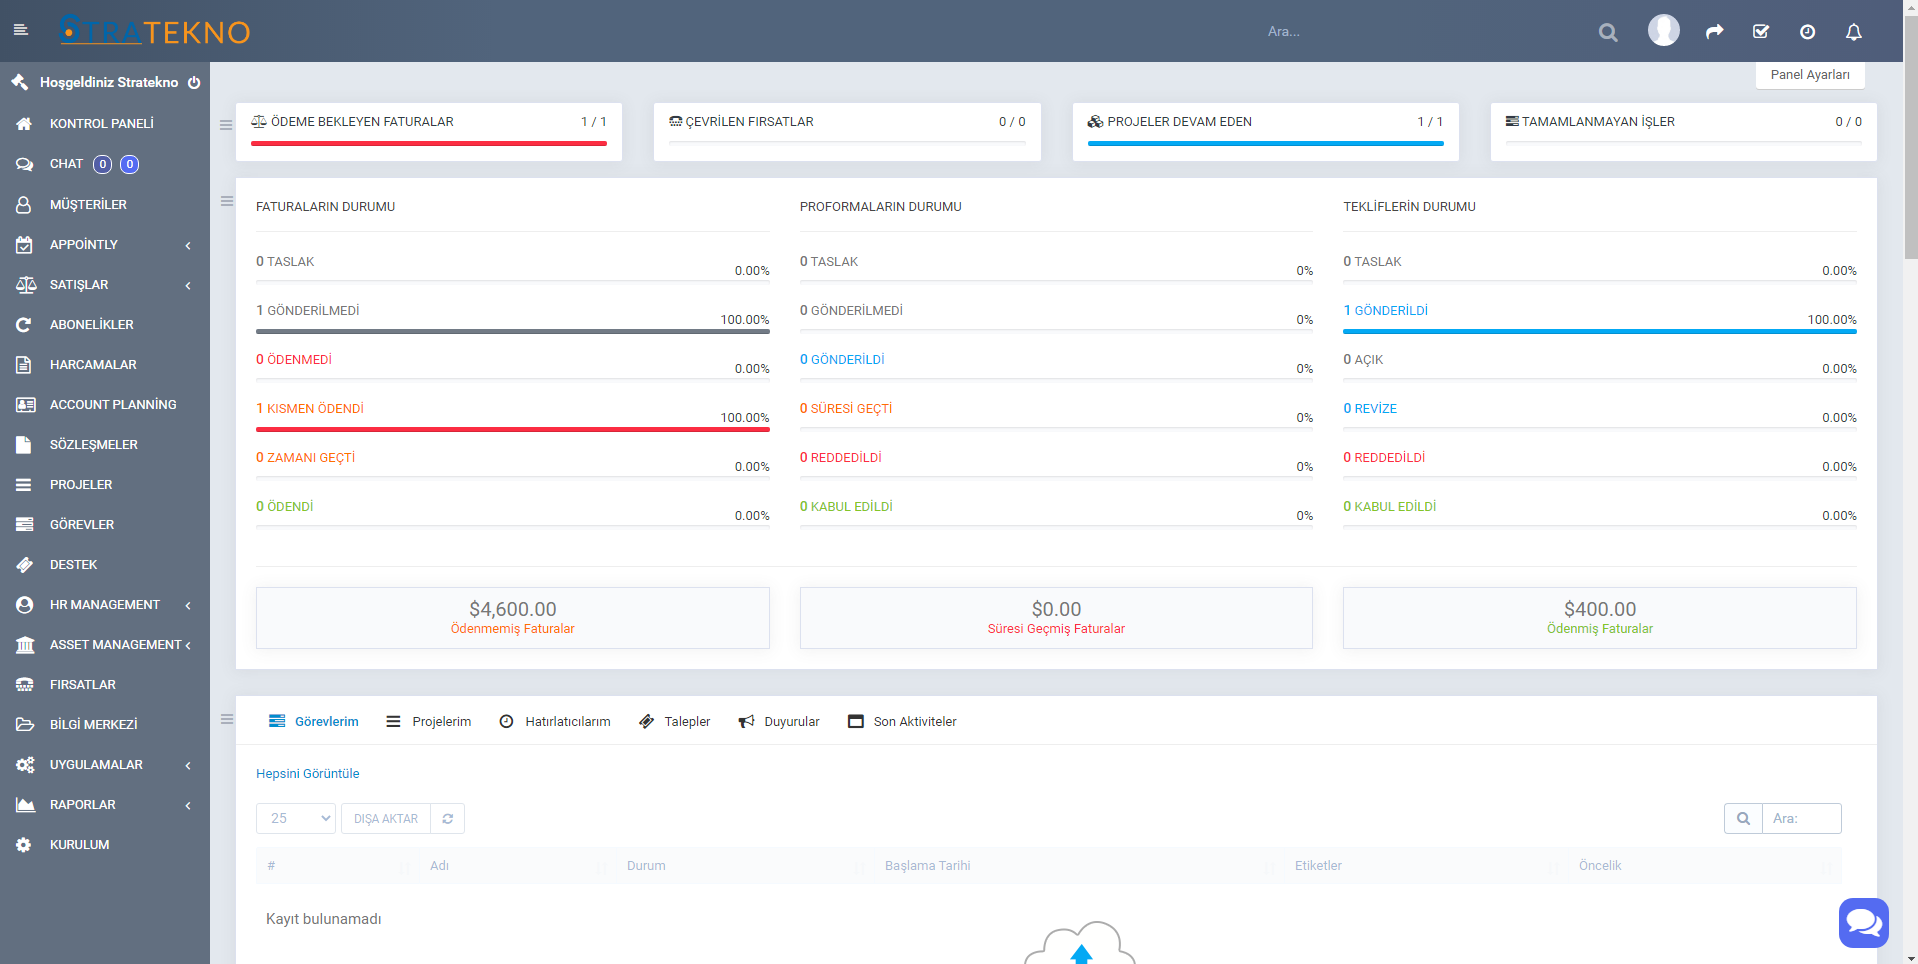1918x964 pixels.
Task: Expand the Satışlar submenu arrow
Action: 188,285
